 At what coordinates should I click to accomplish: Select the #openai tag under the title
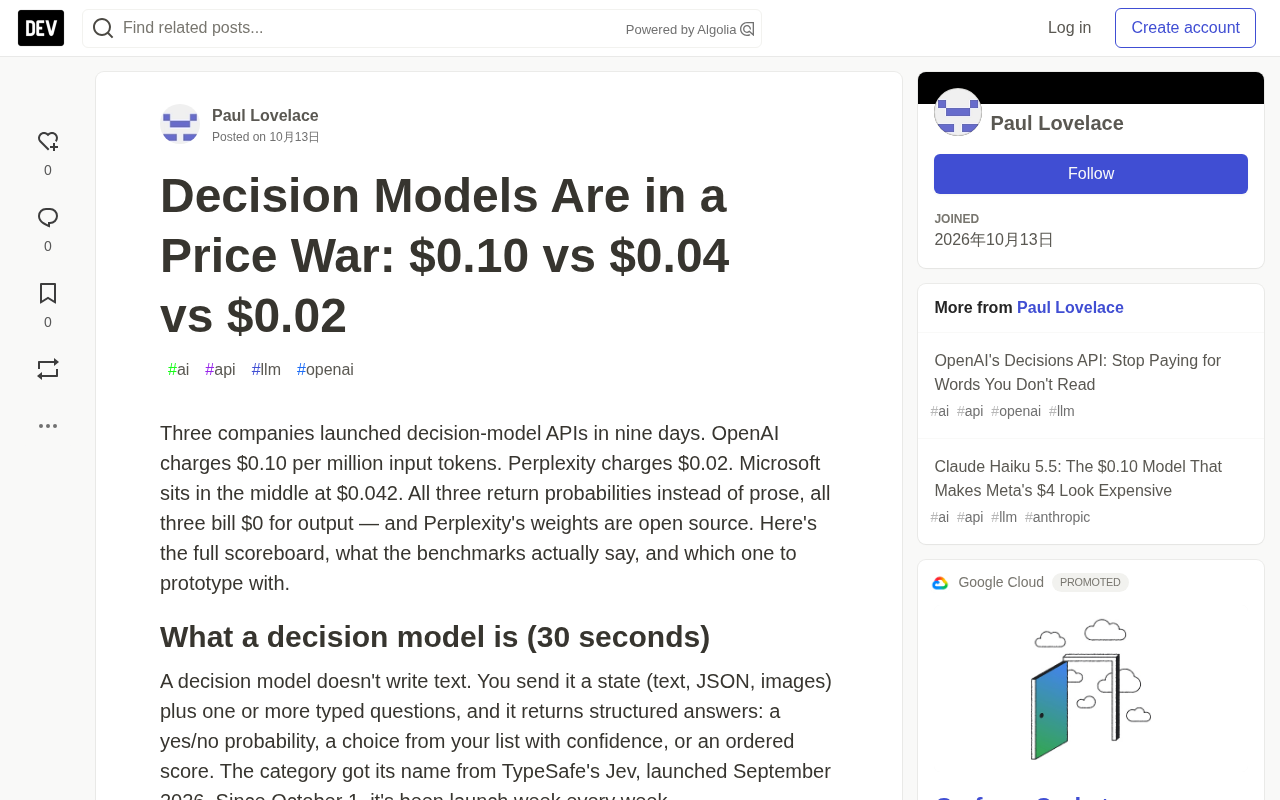click(x=325, y=370)
